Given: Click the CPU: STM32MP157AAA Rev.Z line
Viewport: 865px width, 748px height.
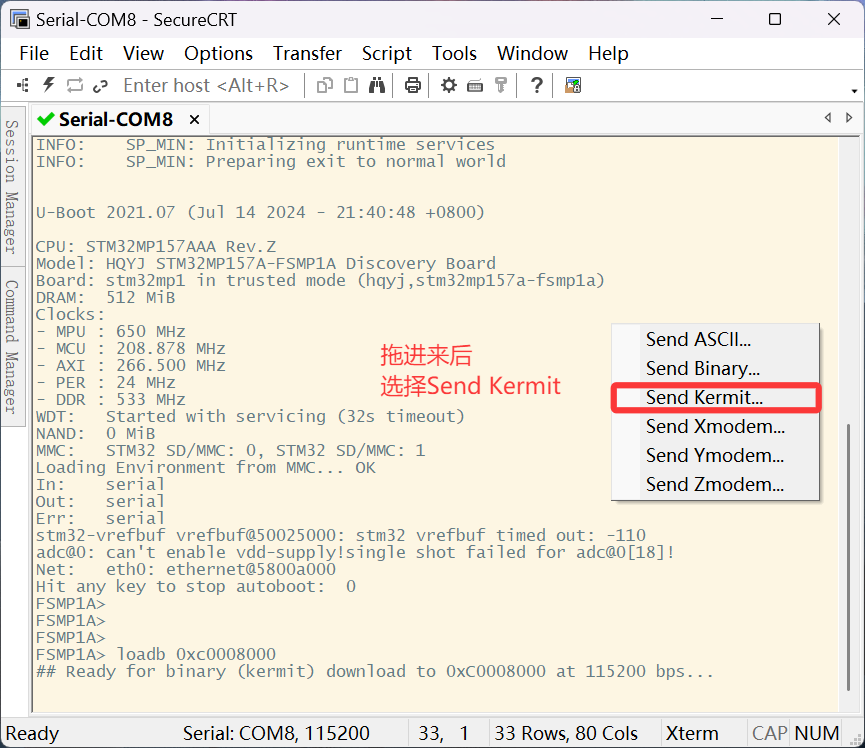Looking at the screenshot, I should point(156,247).
